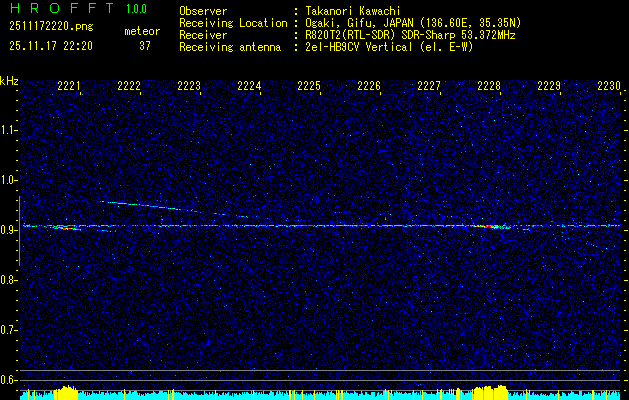
Task: Select the 2228 time marker
Action: 489,87
